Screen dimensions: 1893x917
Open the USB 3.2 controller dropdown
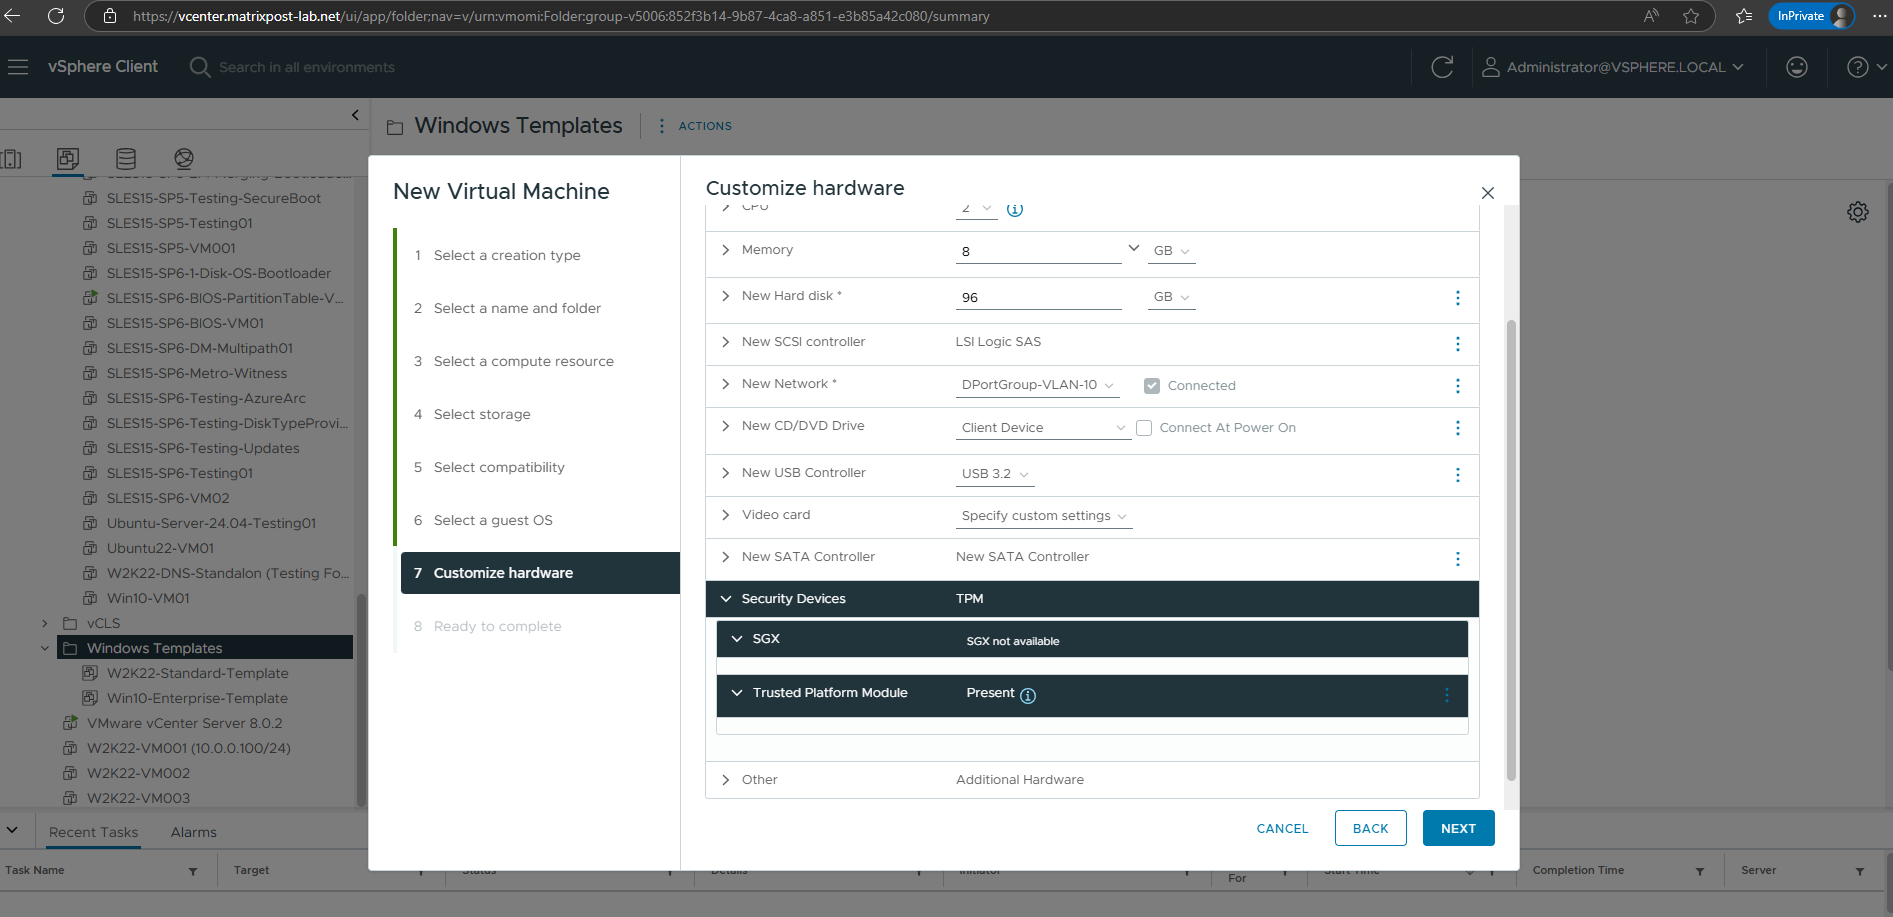point(995,474)
